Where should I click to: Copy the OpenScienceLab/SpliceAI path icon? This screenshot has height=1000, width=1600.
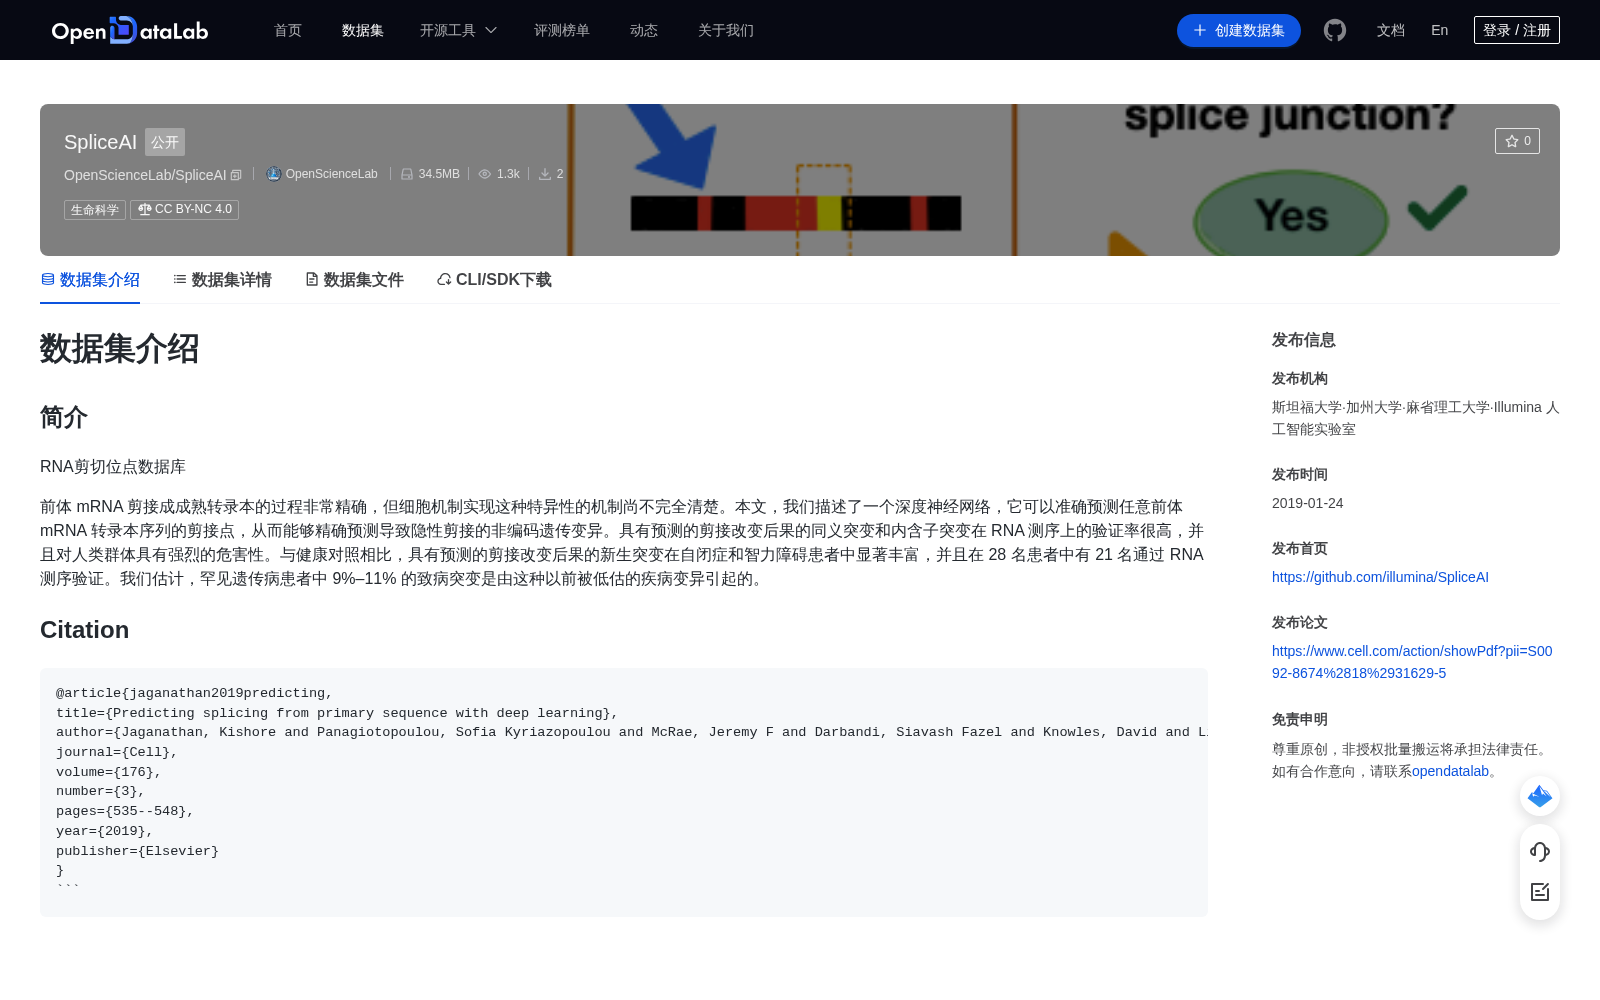(236, 175)
